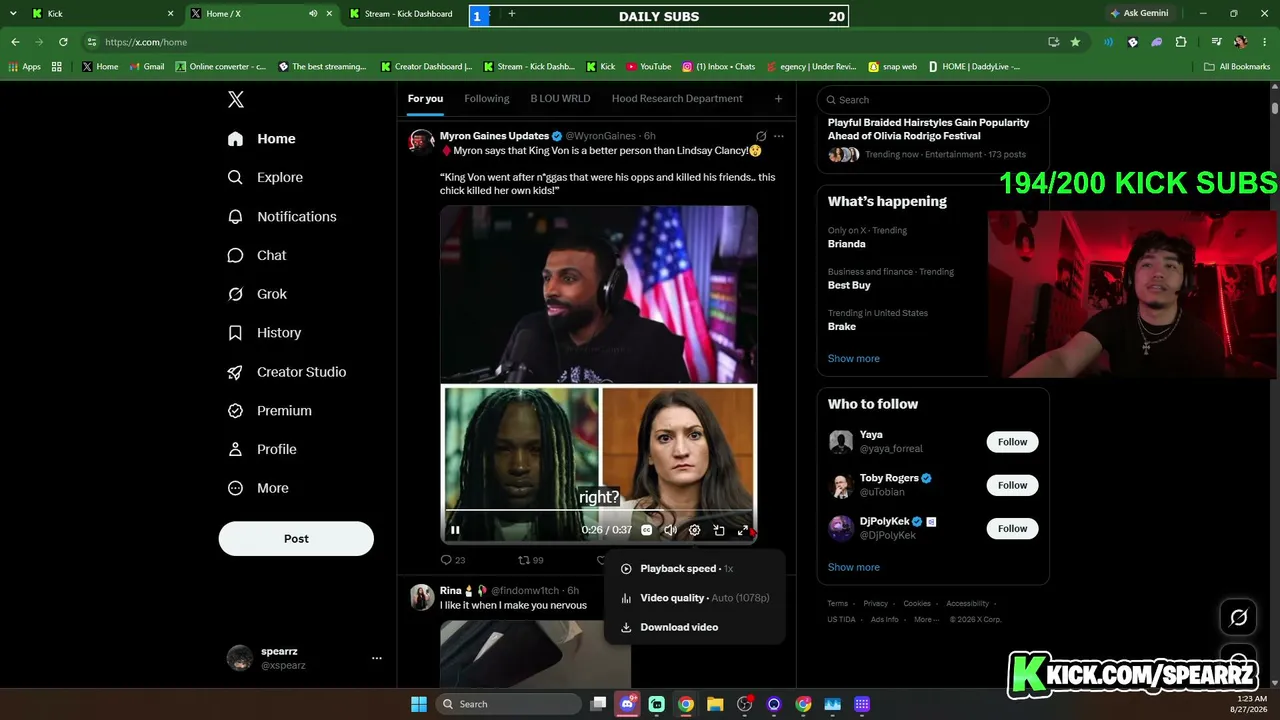Open Premium in the X sidebar

click(x=271, y=411)
